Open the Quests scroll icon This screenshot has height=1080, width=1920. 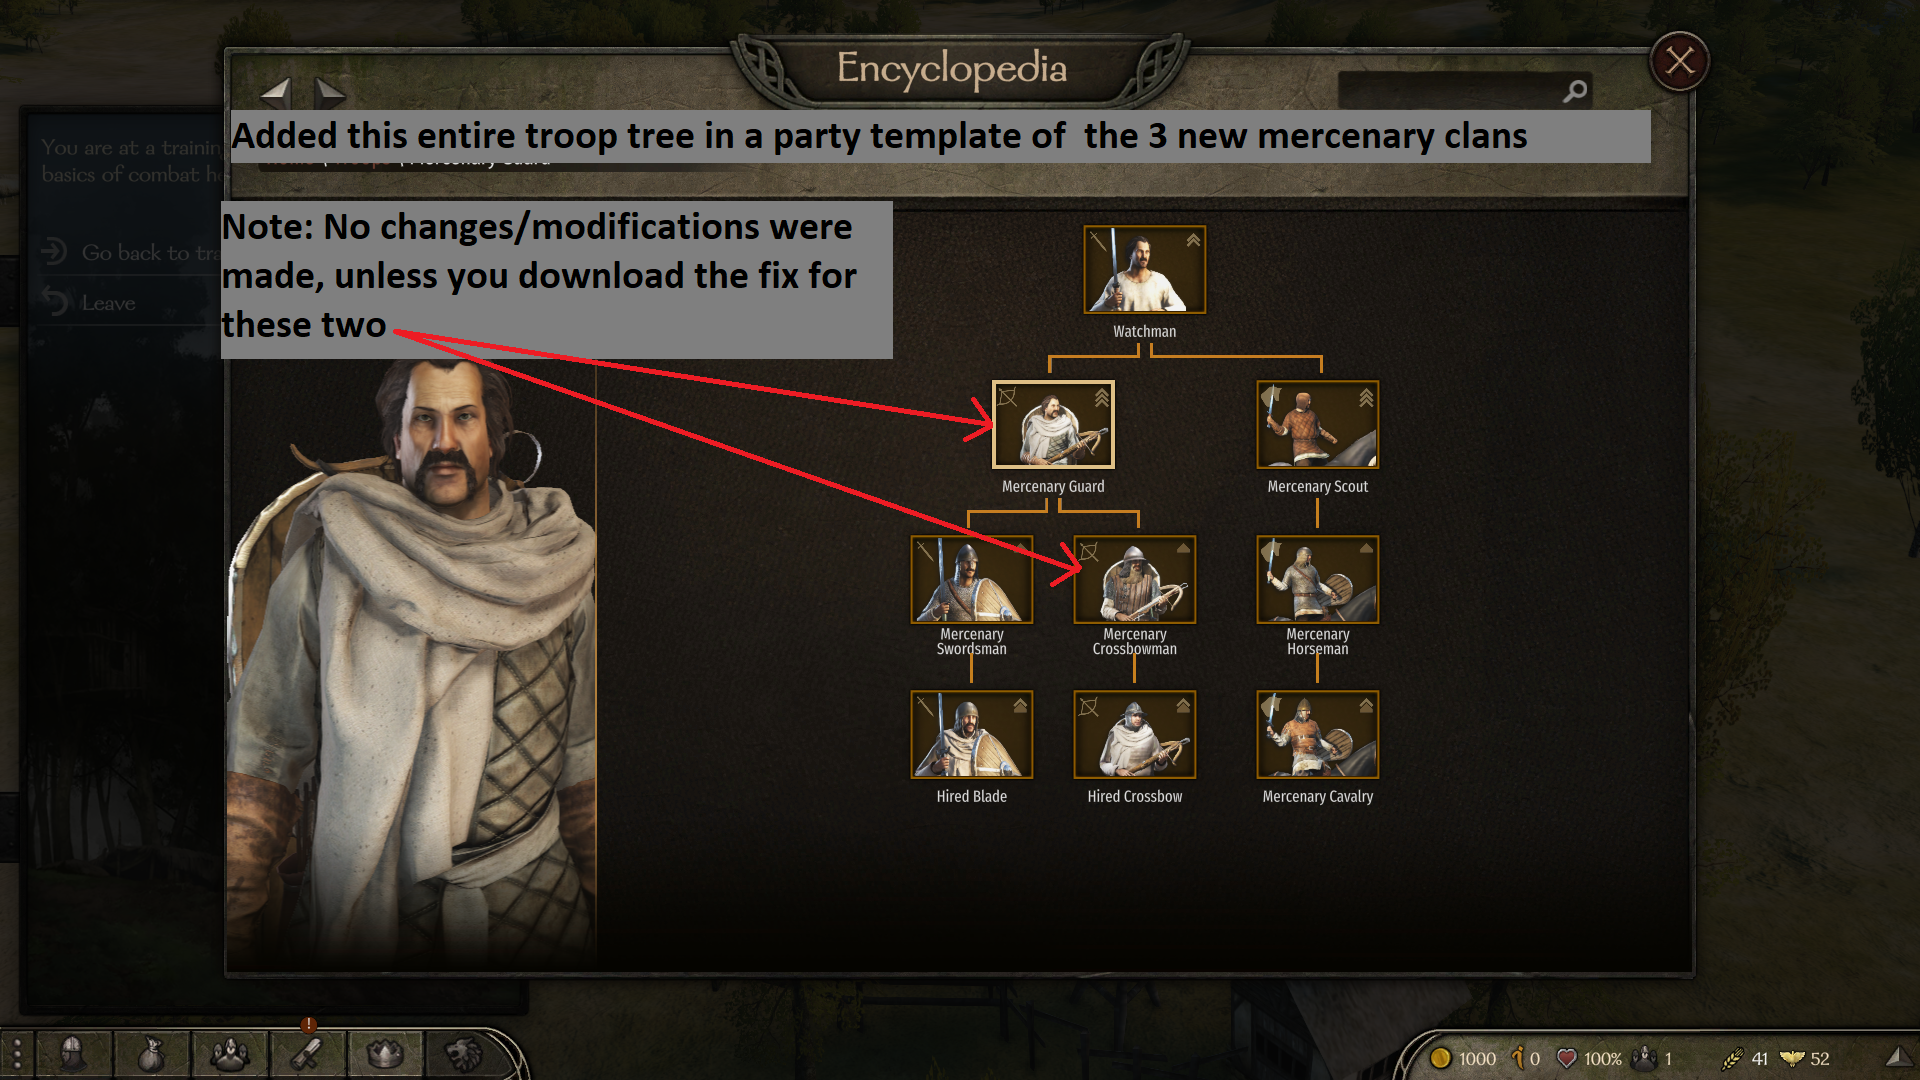click(x=307, y=1054)
